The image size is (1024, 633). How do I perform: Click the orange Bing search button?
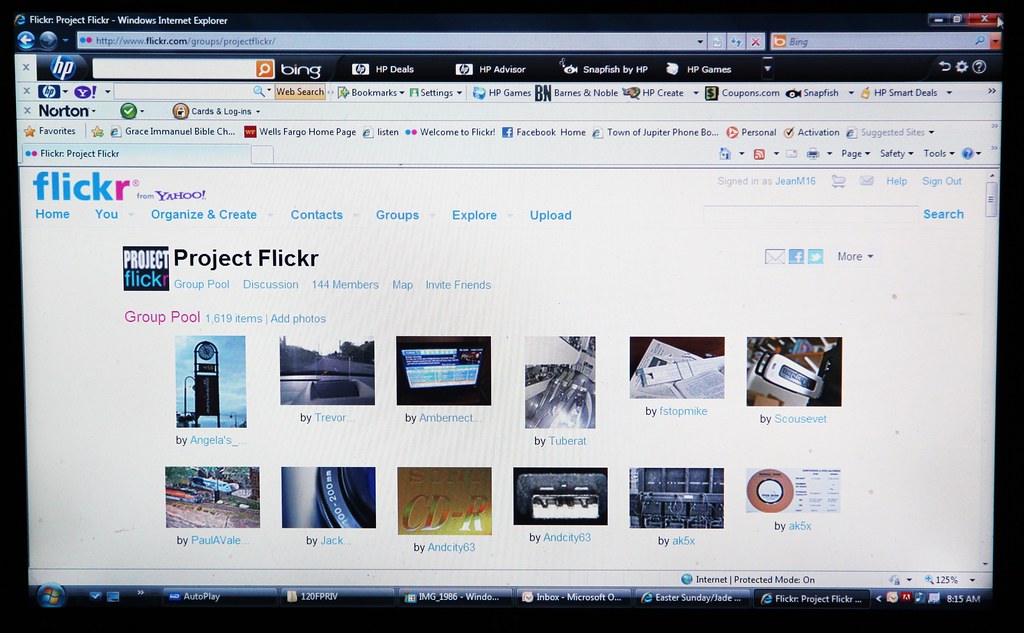(264, 69)
